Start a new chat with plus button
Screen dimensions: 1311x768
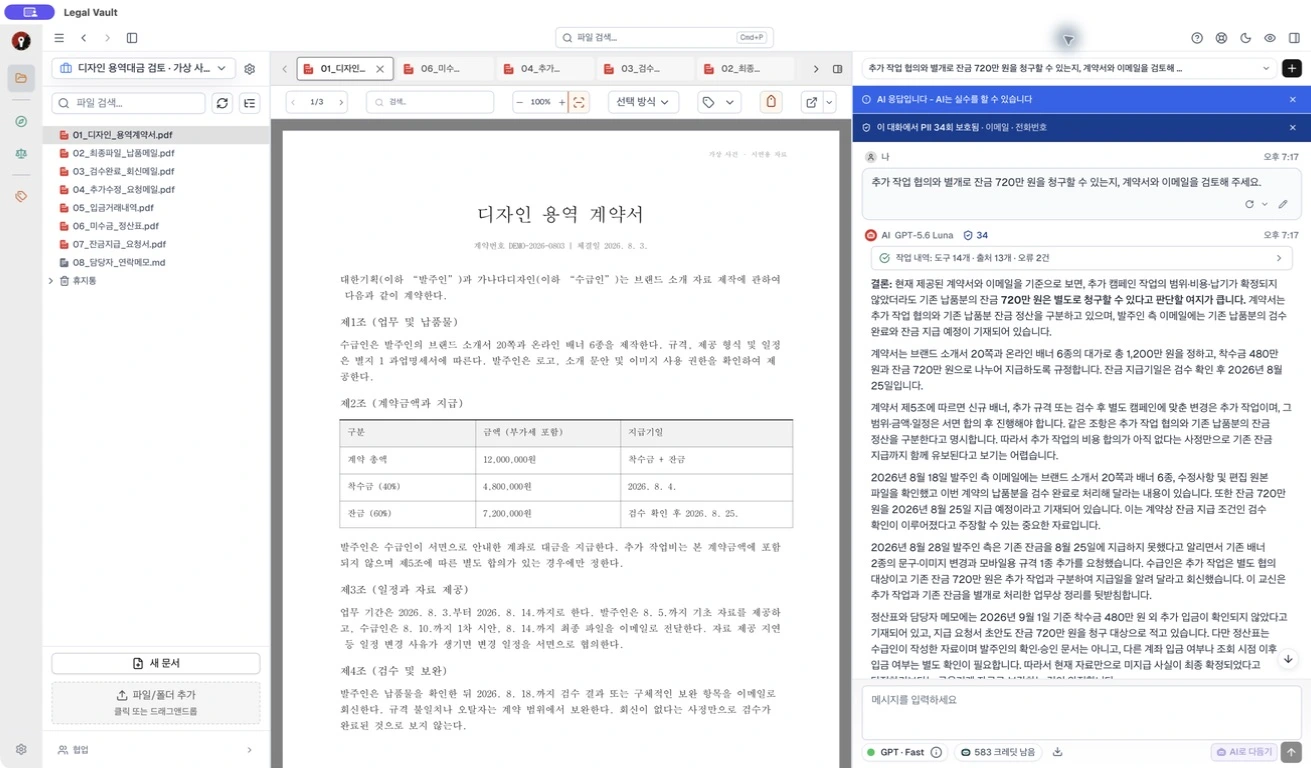1292,69
